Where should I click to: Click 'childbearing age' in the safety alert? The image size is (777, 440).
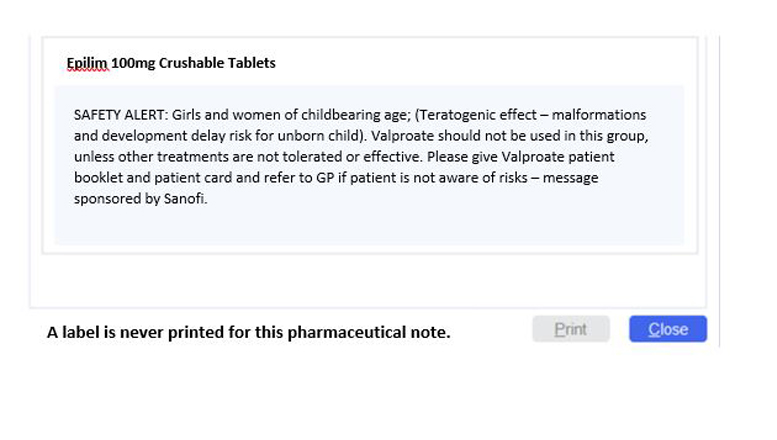[x=354, y=115]
